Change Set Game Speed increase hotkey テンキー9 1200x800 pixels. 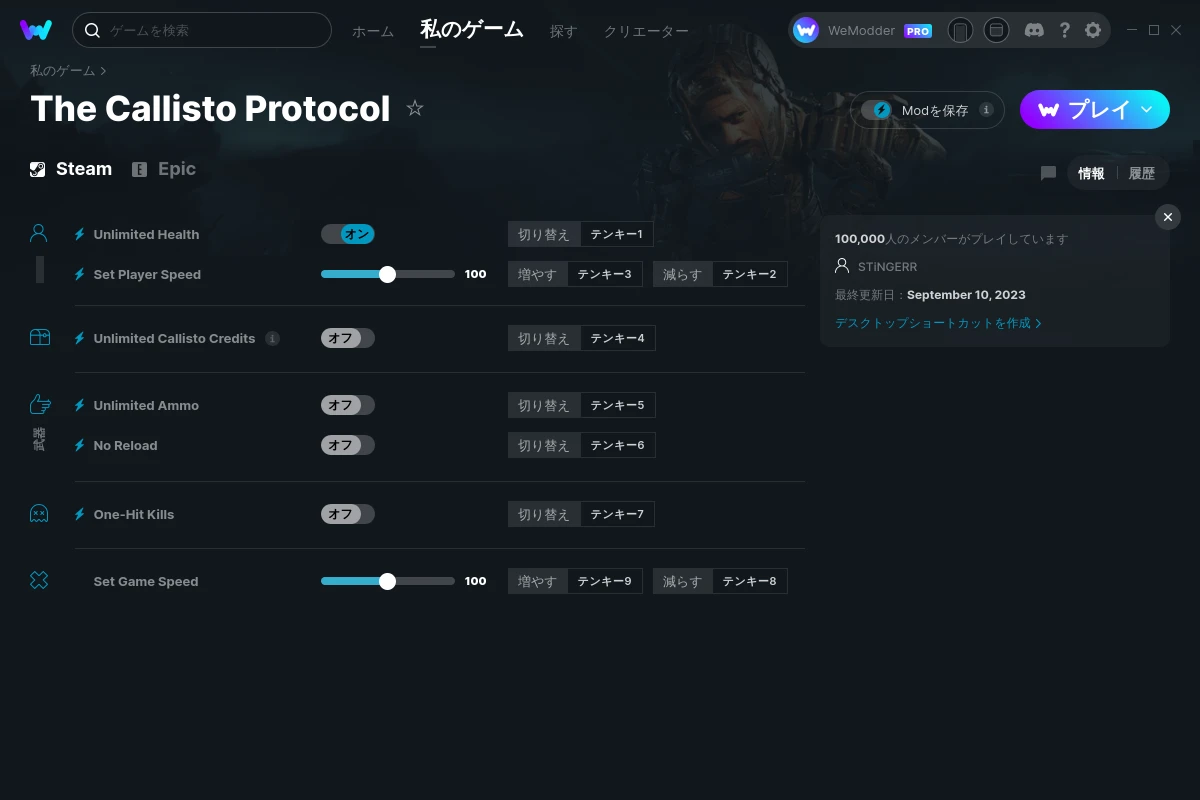[604, 581]
